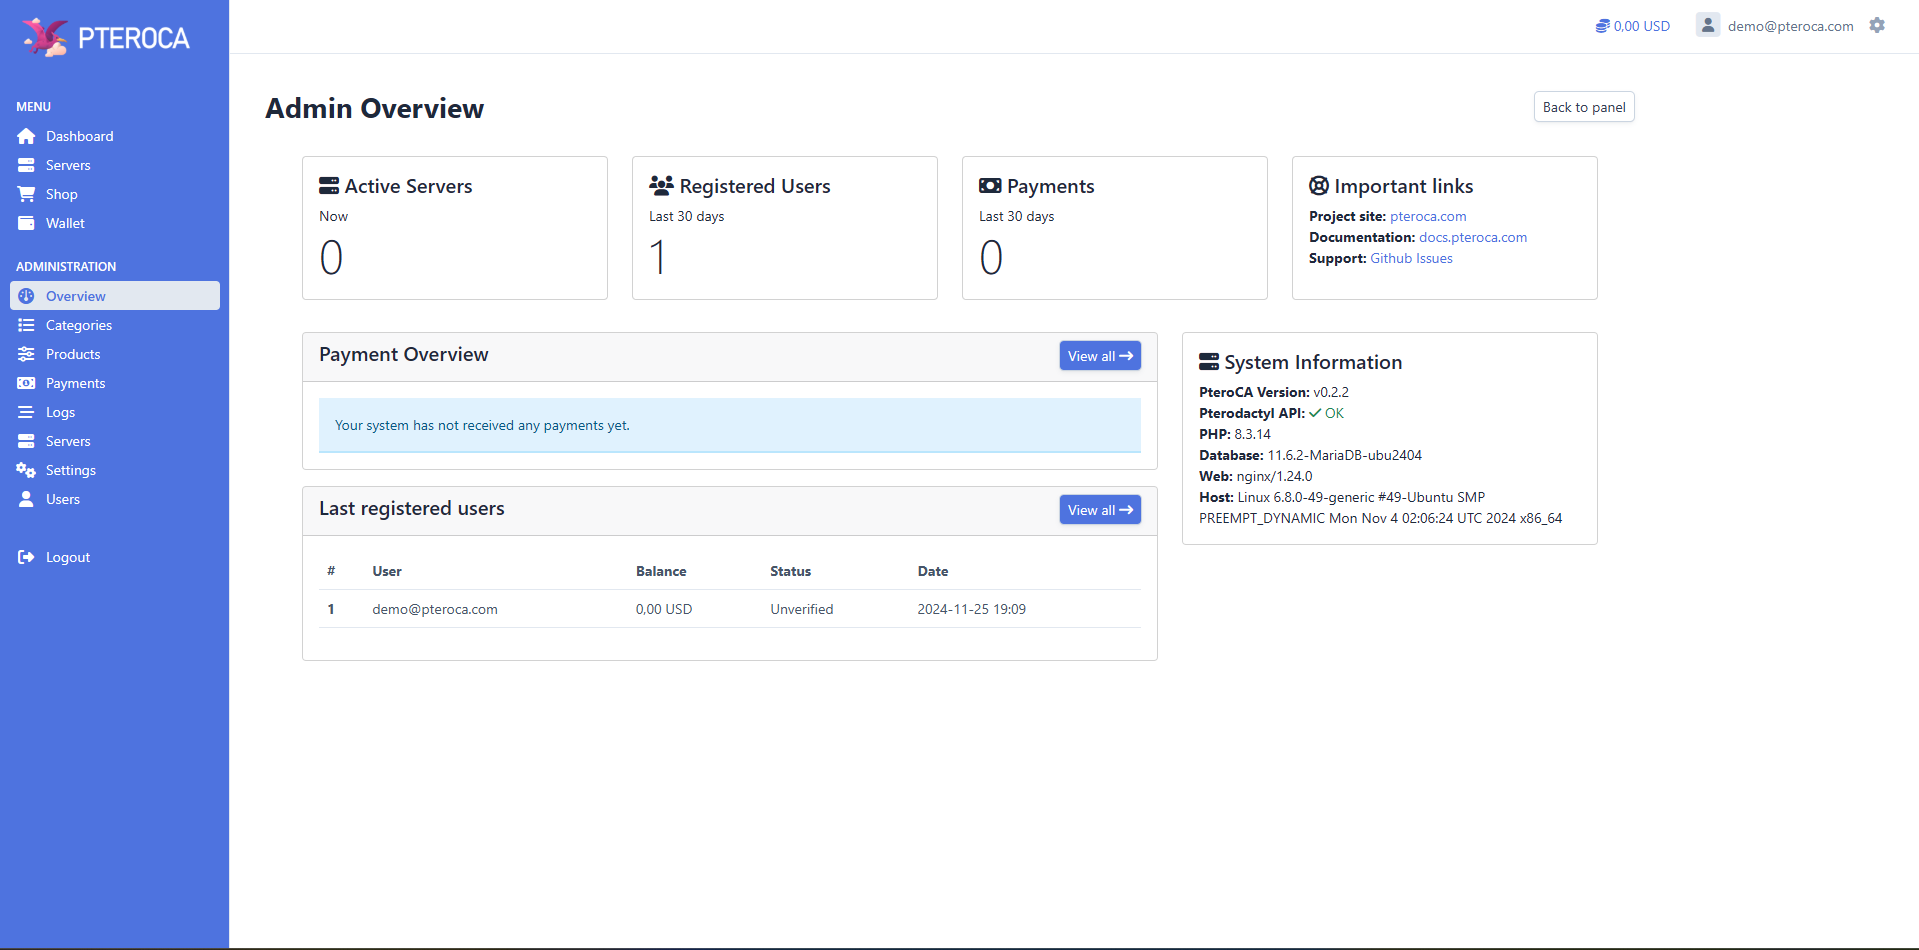Click the Payments card money icon
Screen dimensions: 1919x950
990,185
